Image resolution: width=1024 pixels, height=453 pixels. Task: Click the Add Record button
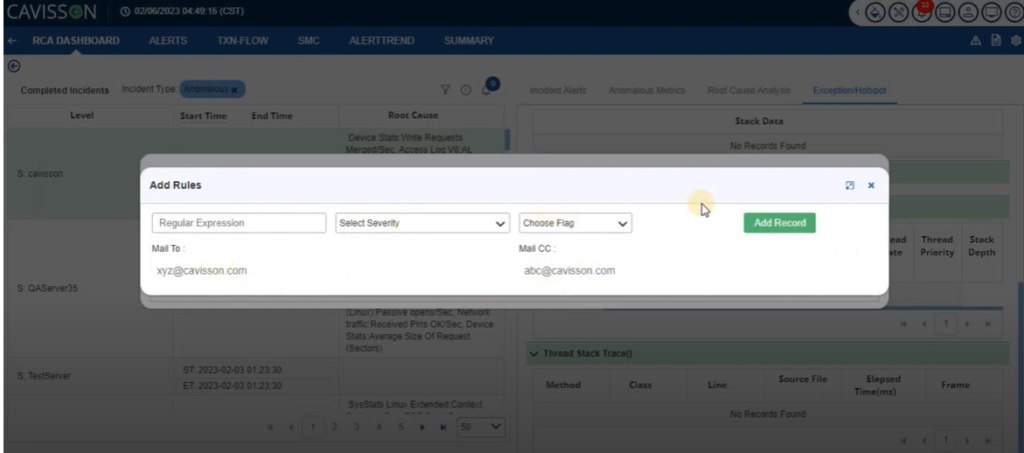coord(779,223)
